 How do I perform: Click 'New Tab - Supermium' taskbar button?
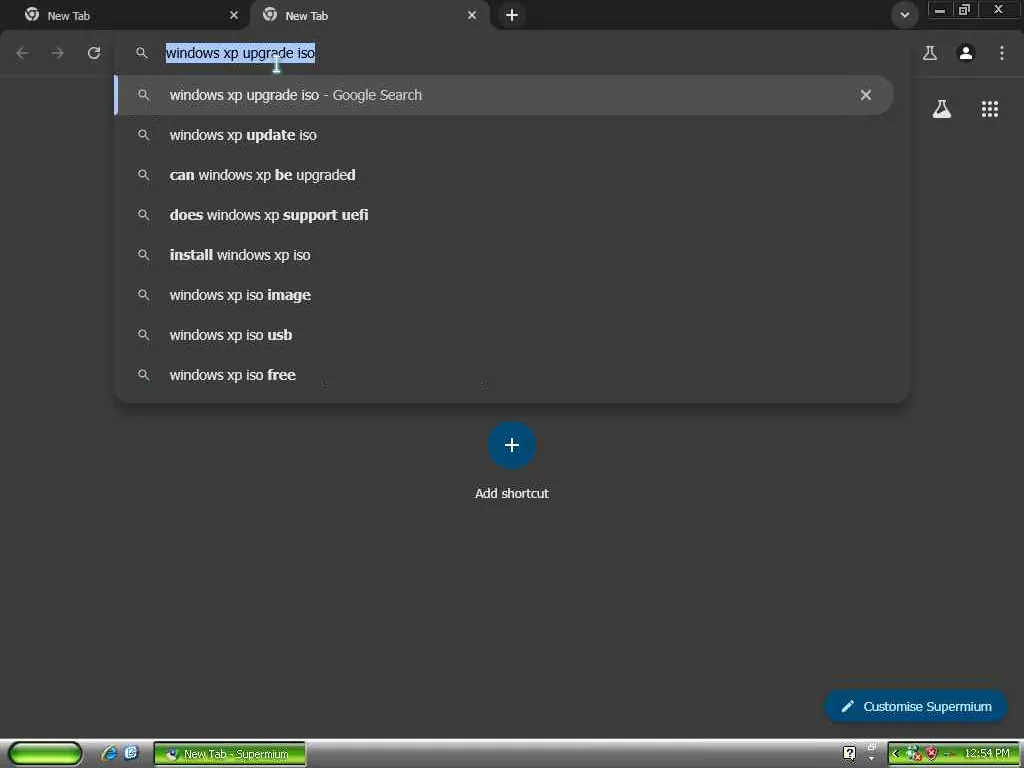(230, 754)
